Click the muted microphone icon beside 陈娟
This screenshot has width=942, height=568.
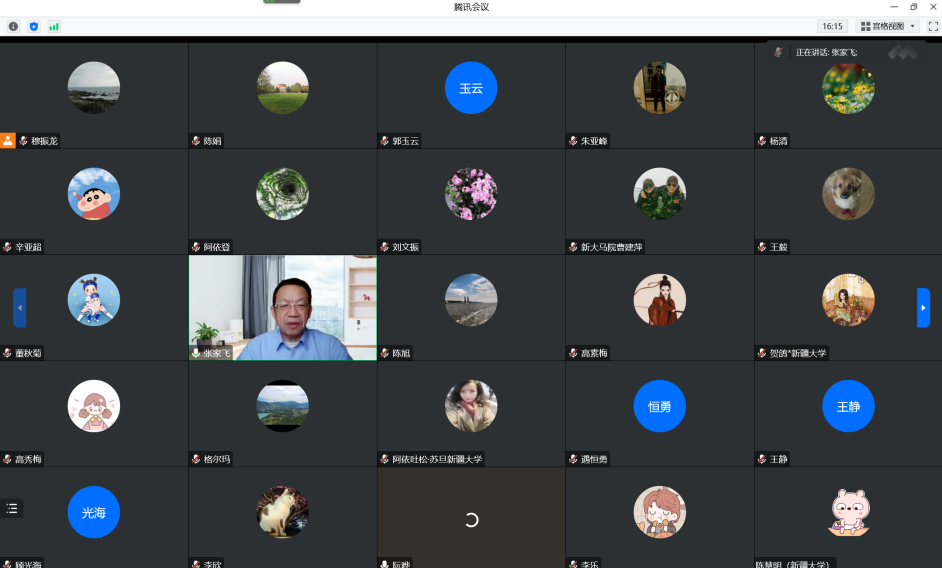tap(196, 141)
